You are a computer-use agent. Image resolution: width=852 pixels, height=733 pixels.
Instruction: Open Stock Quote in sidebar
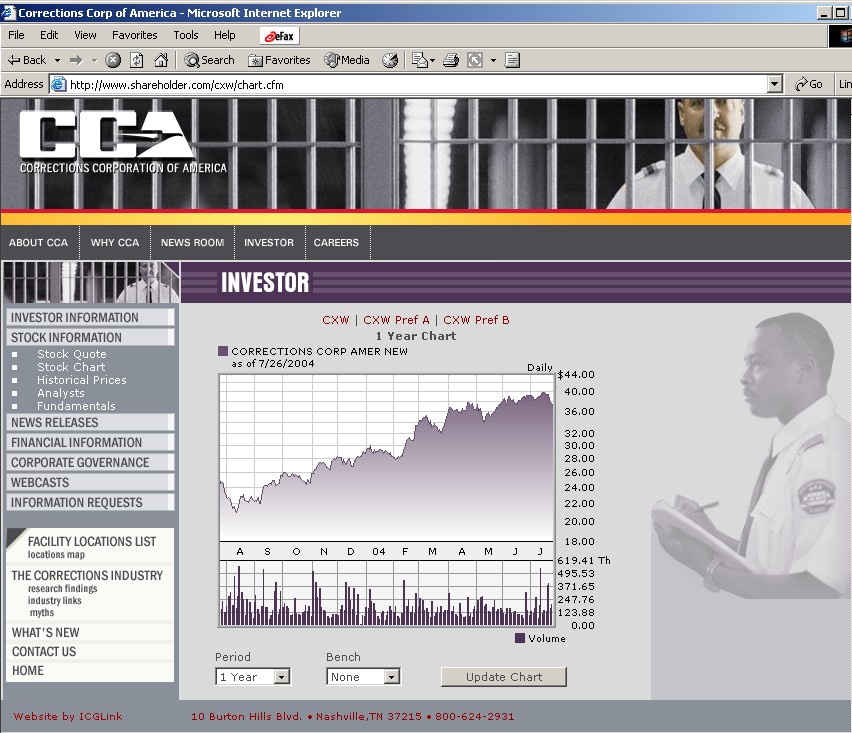coord(72,354)
